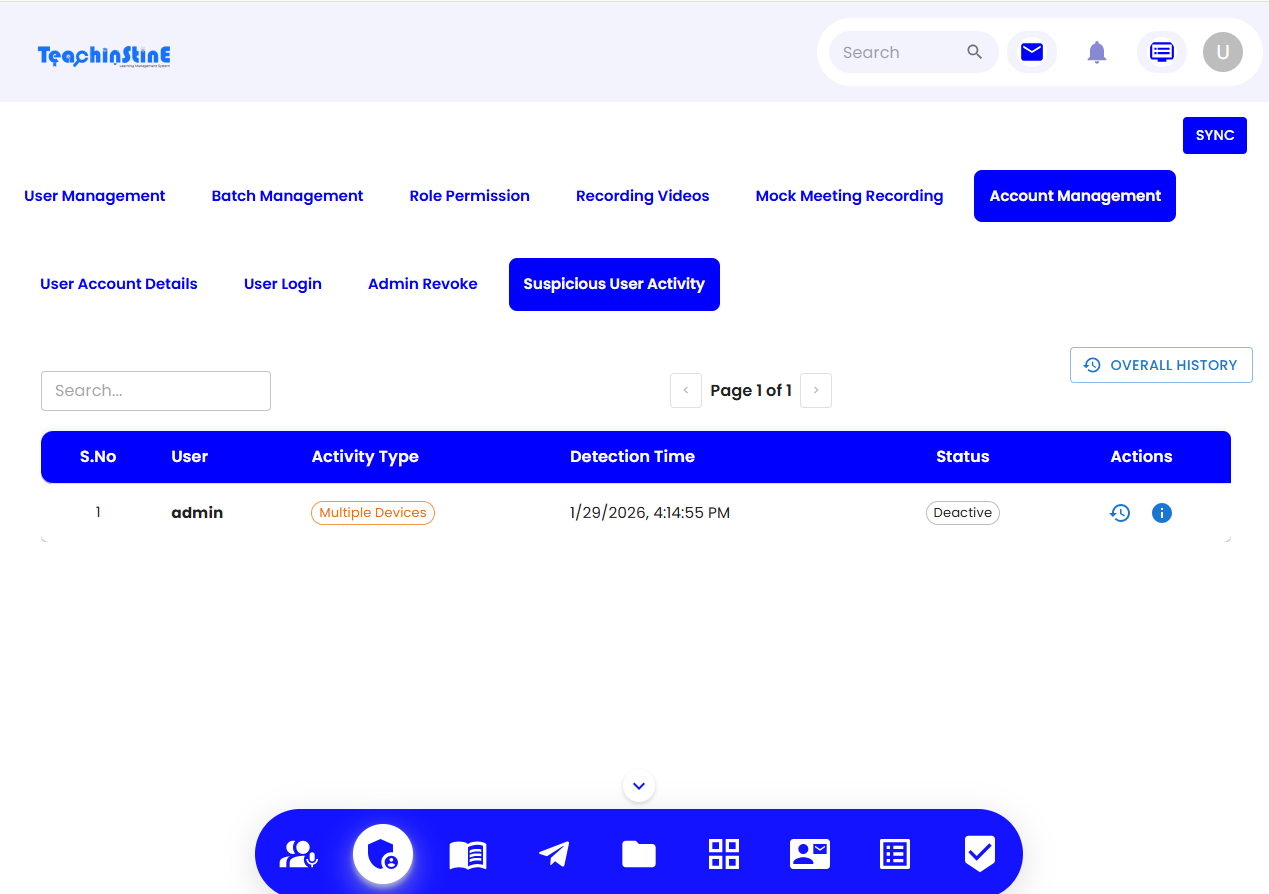Open the chat messages monitor icon
The image size is (1269, 894).
1161,52
